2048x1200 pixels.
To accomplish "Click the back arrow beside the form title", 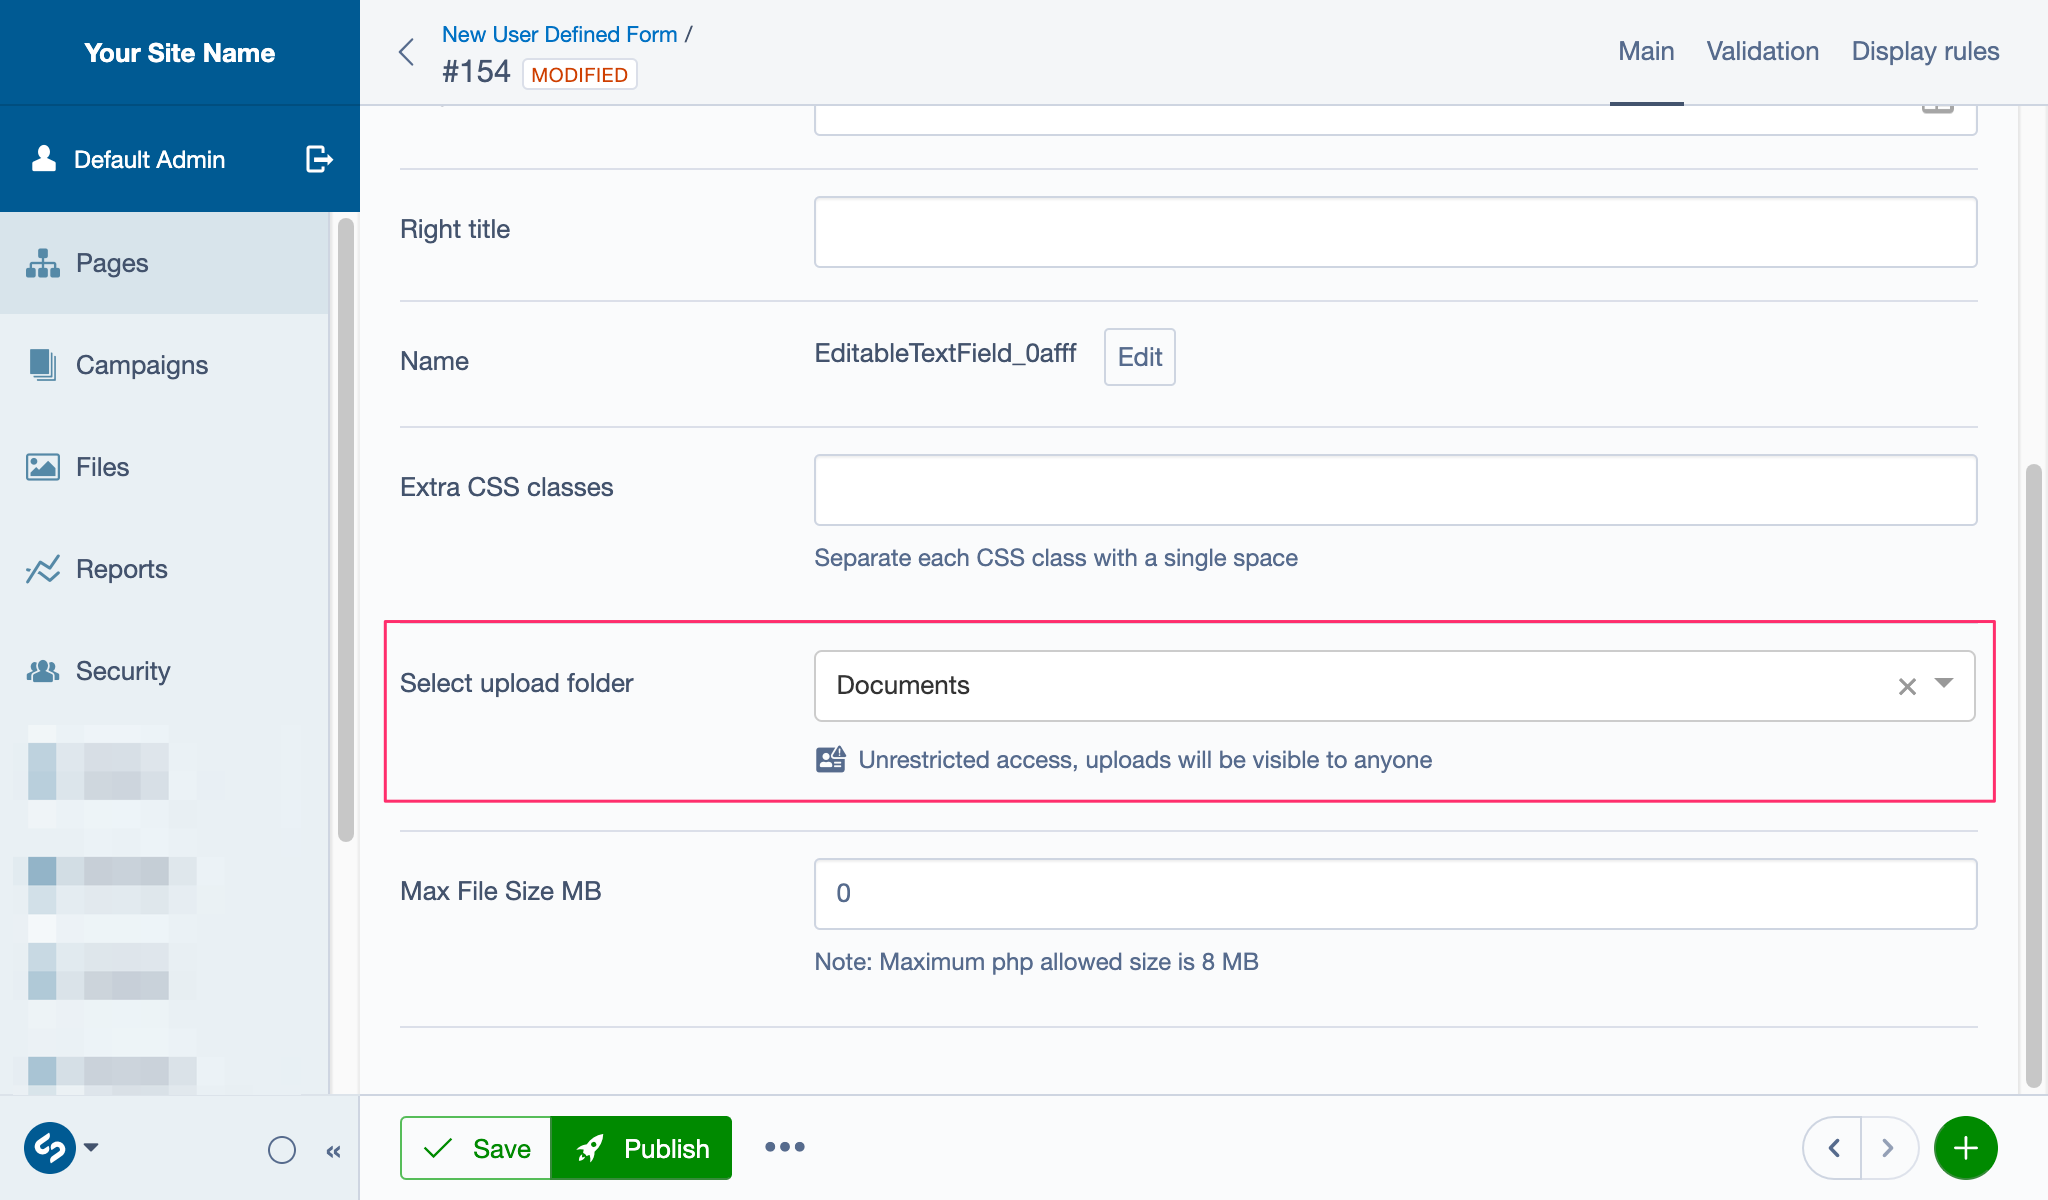I will [407, 52].
